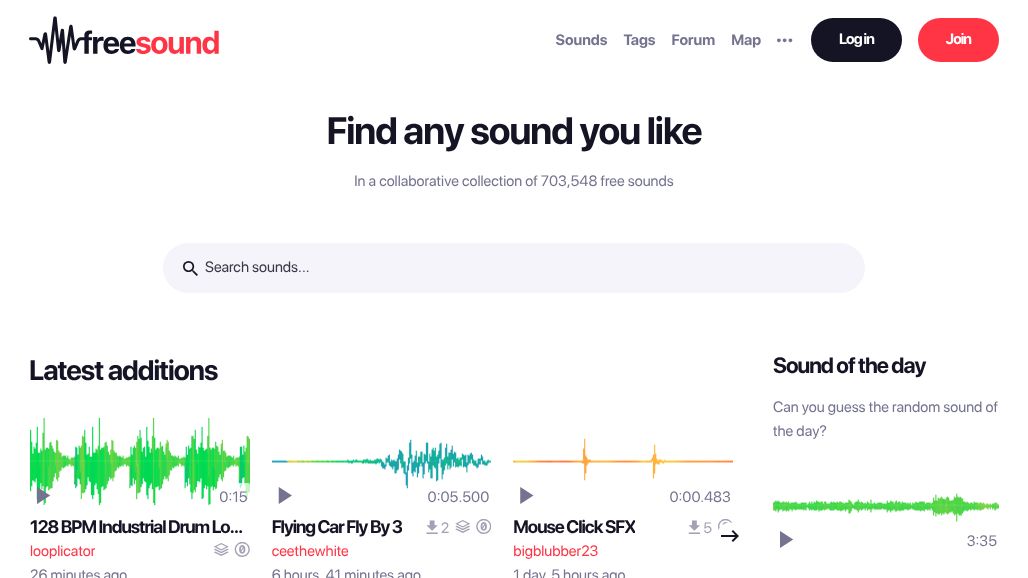The width and height of the screenshot is (1028, 578).
Task: Click the pack icon on looplicator's sound
Action: point(221,549)
